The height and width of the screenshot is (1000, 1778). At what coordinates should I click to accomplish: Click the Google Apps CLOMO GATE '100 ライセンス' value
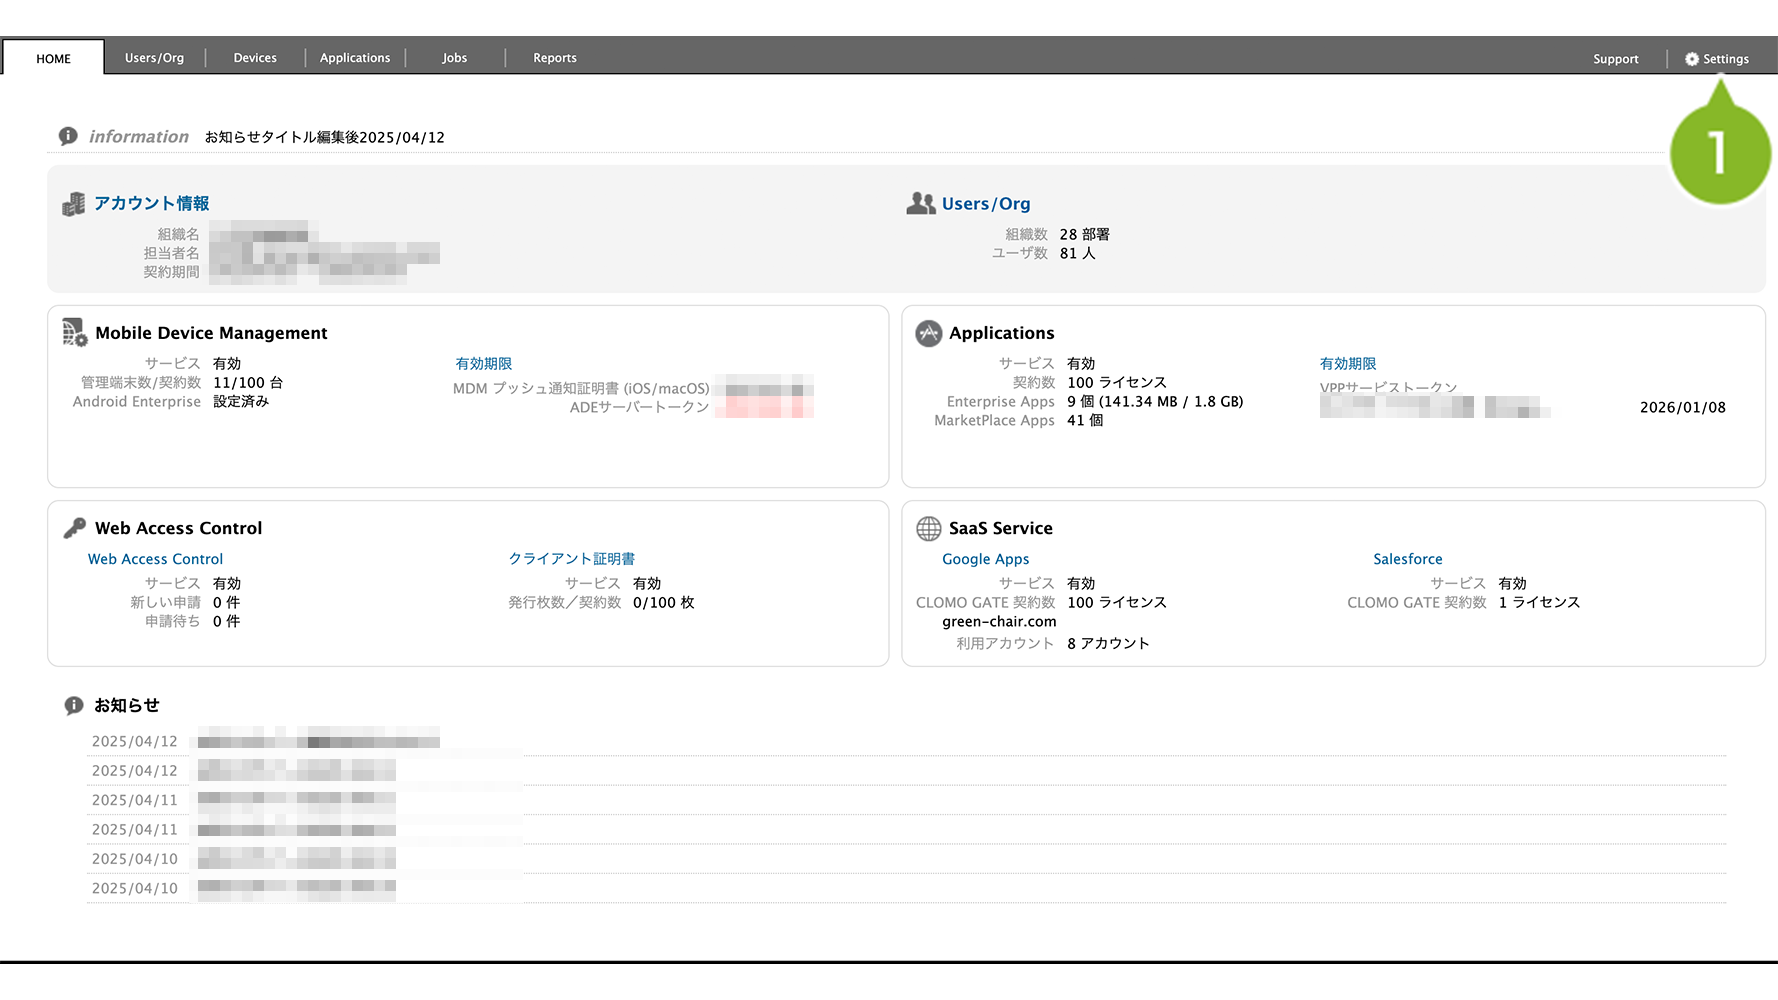point(1117,602)
